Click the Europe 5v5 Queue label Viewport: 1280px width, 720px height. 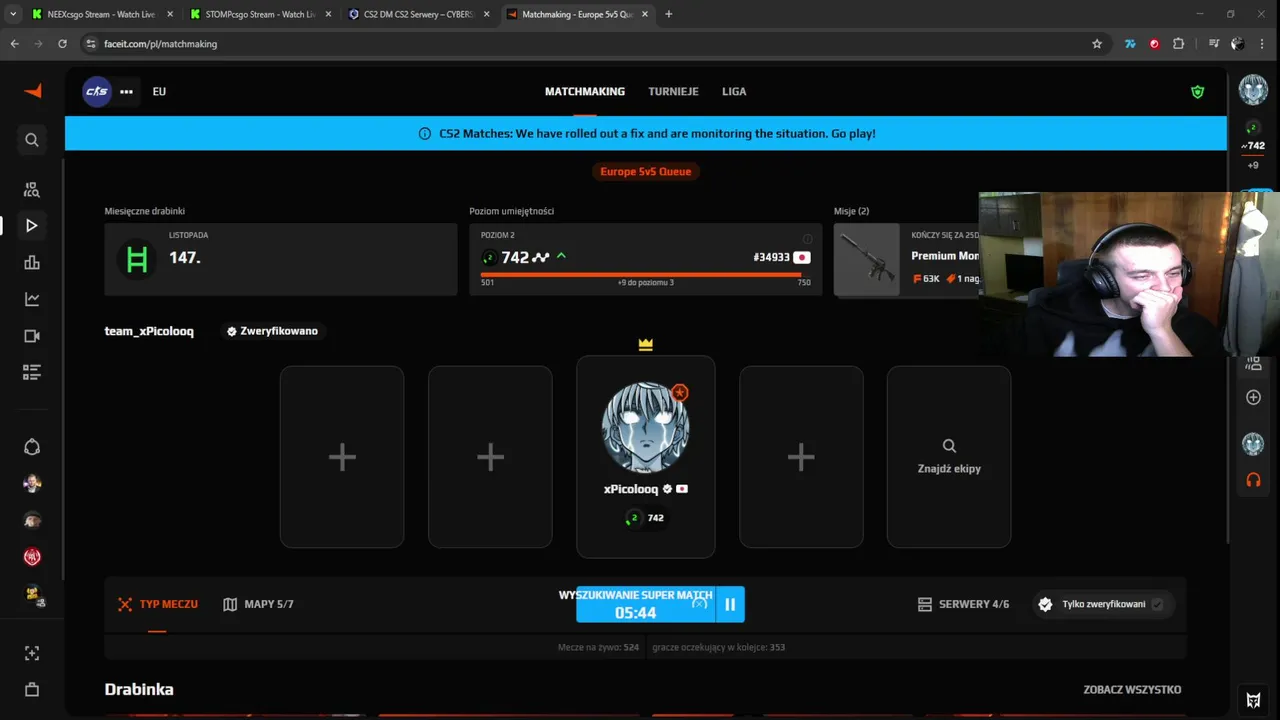(645, 171)
